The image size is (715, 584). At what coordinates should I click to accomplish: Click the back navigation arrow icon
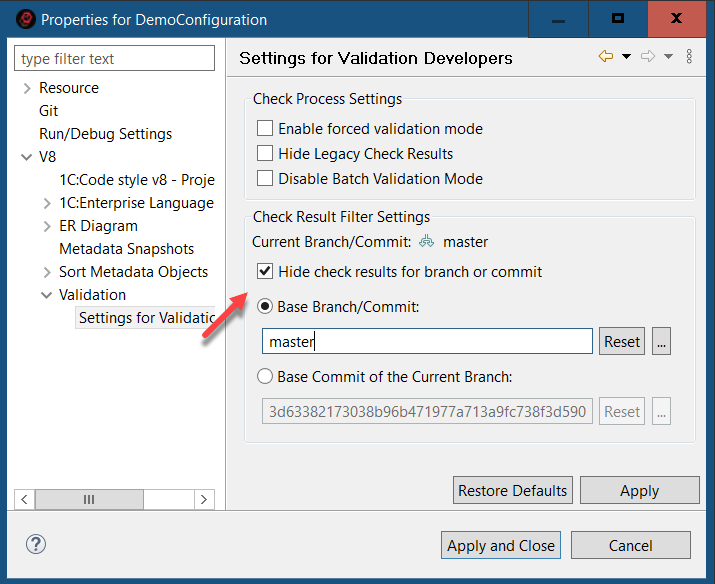[606, 57]
